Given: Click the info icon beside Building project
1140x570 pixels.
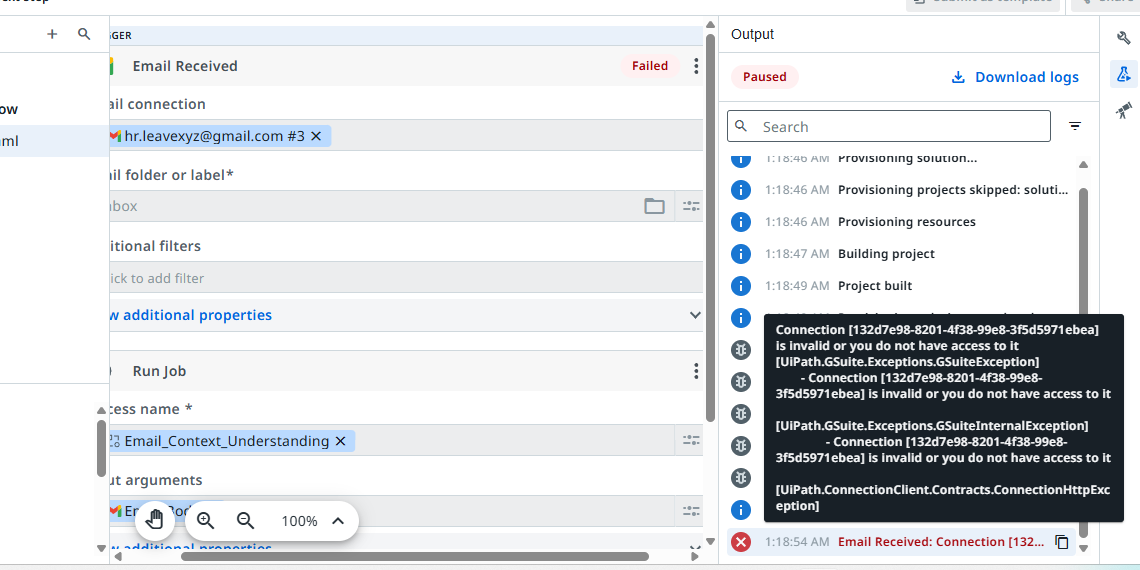Looking at the screenshot, I should [740, 254].
